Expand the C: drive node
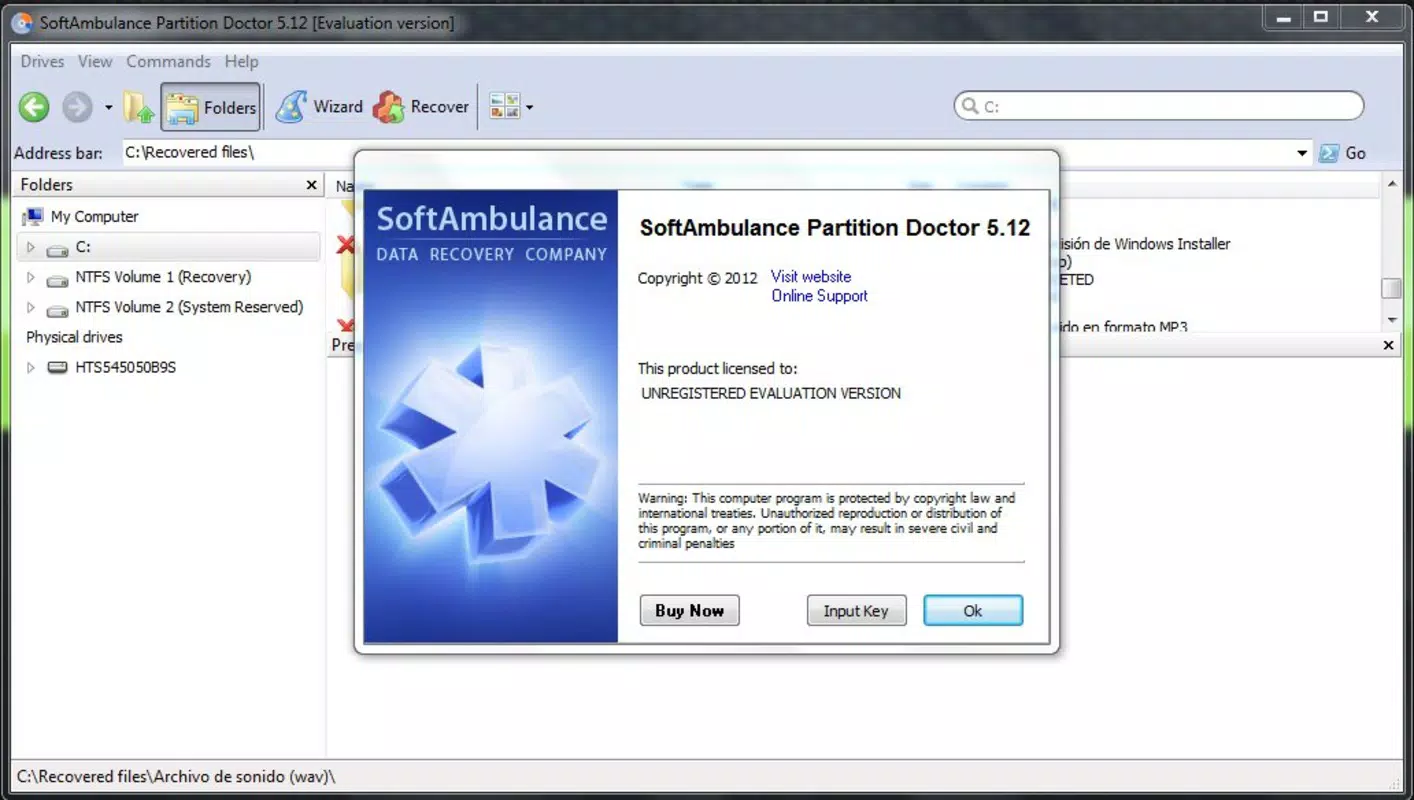This screenshot has height=800, width=1414. pyautogui.click(x=30, y=247)
